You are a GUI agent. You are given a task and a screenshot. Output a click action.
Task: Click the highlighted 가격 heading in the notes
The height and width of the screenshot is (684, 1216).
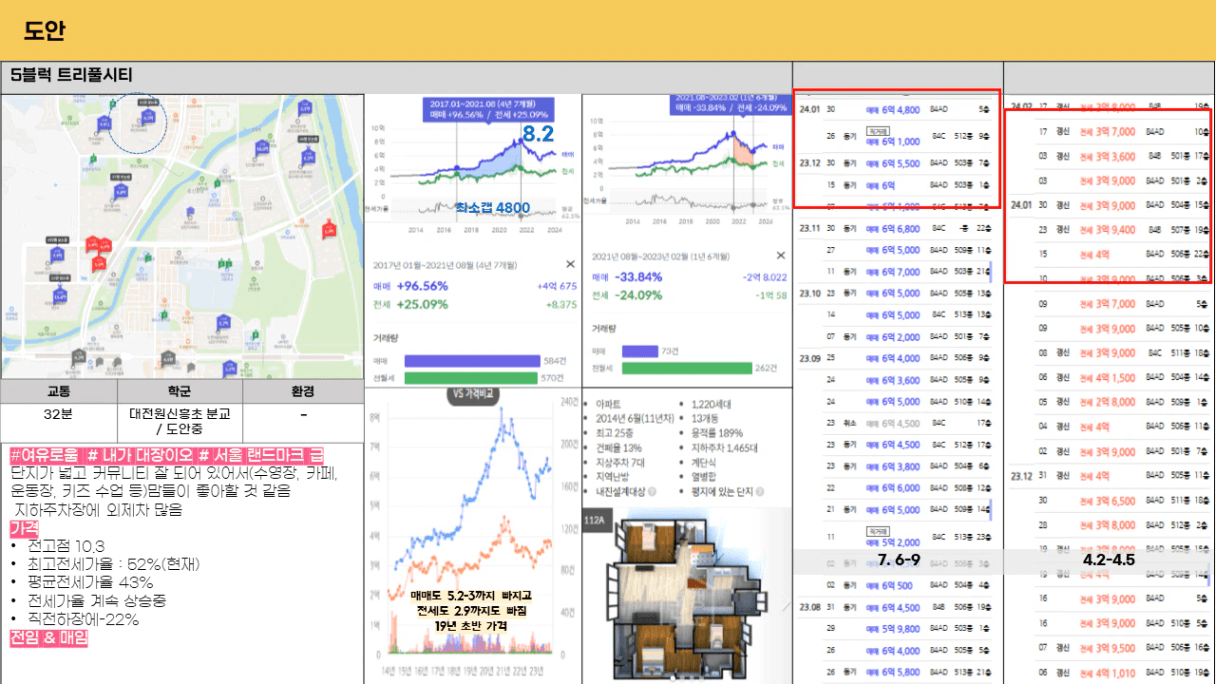(x=24, y=527)
